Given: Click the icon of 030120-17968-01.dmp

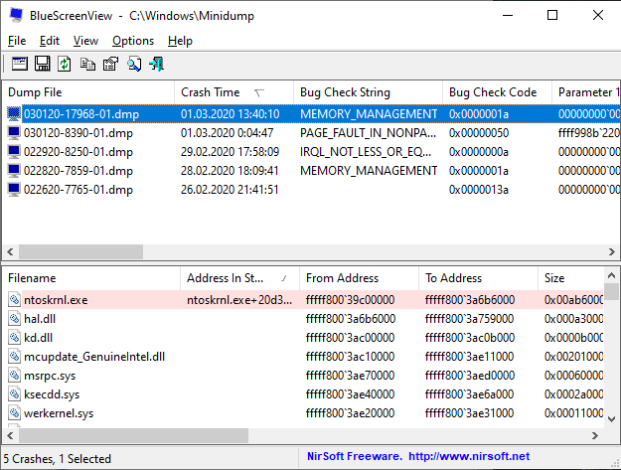Looking at the screenshot, I should pos(14,114).
